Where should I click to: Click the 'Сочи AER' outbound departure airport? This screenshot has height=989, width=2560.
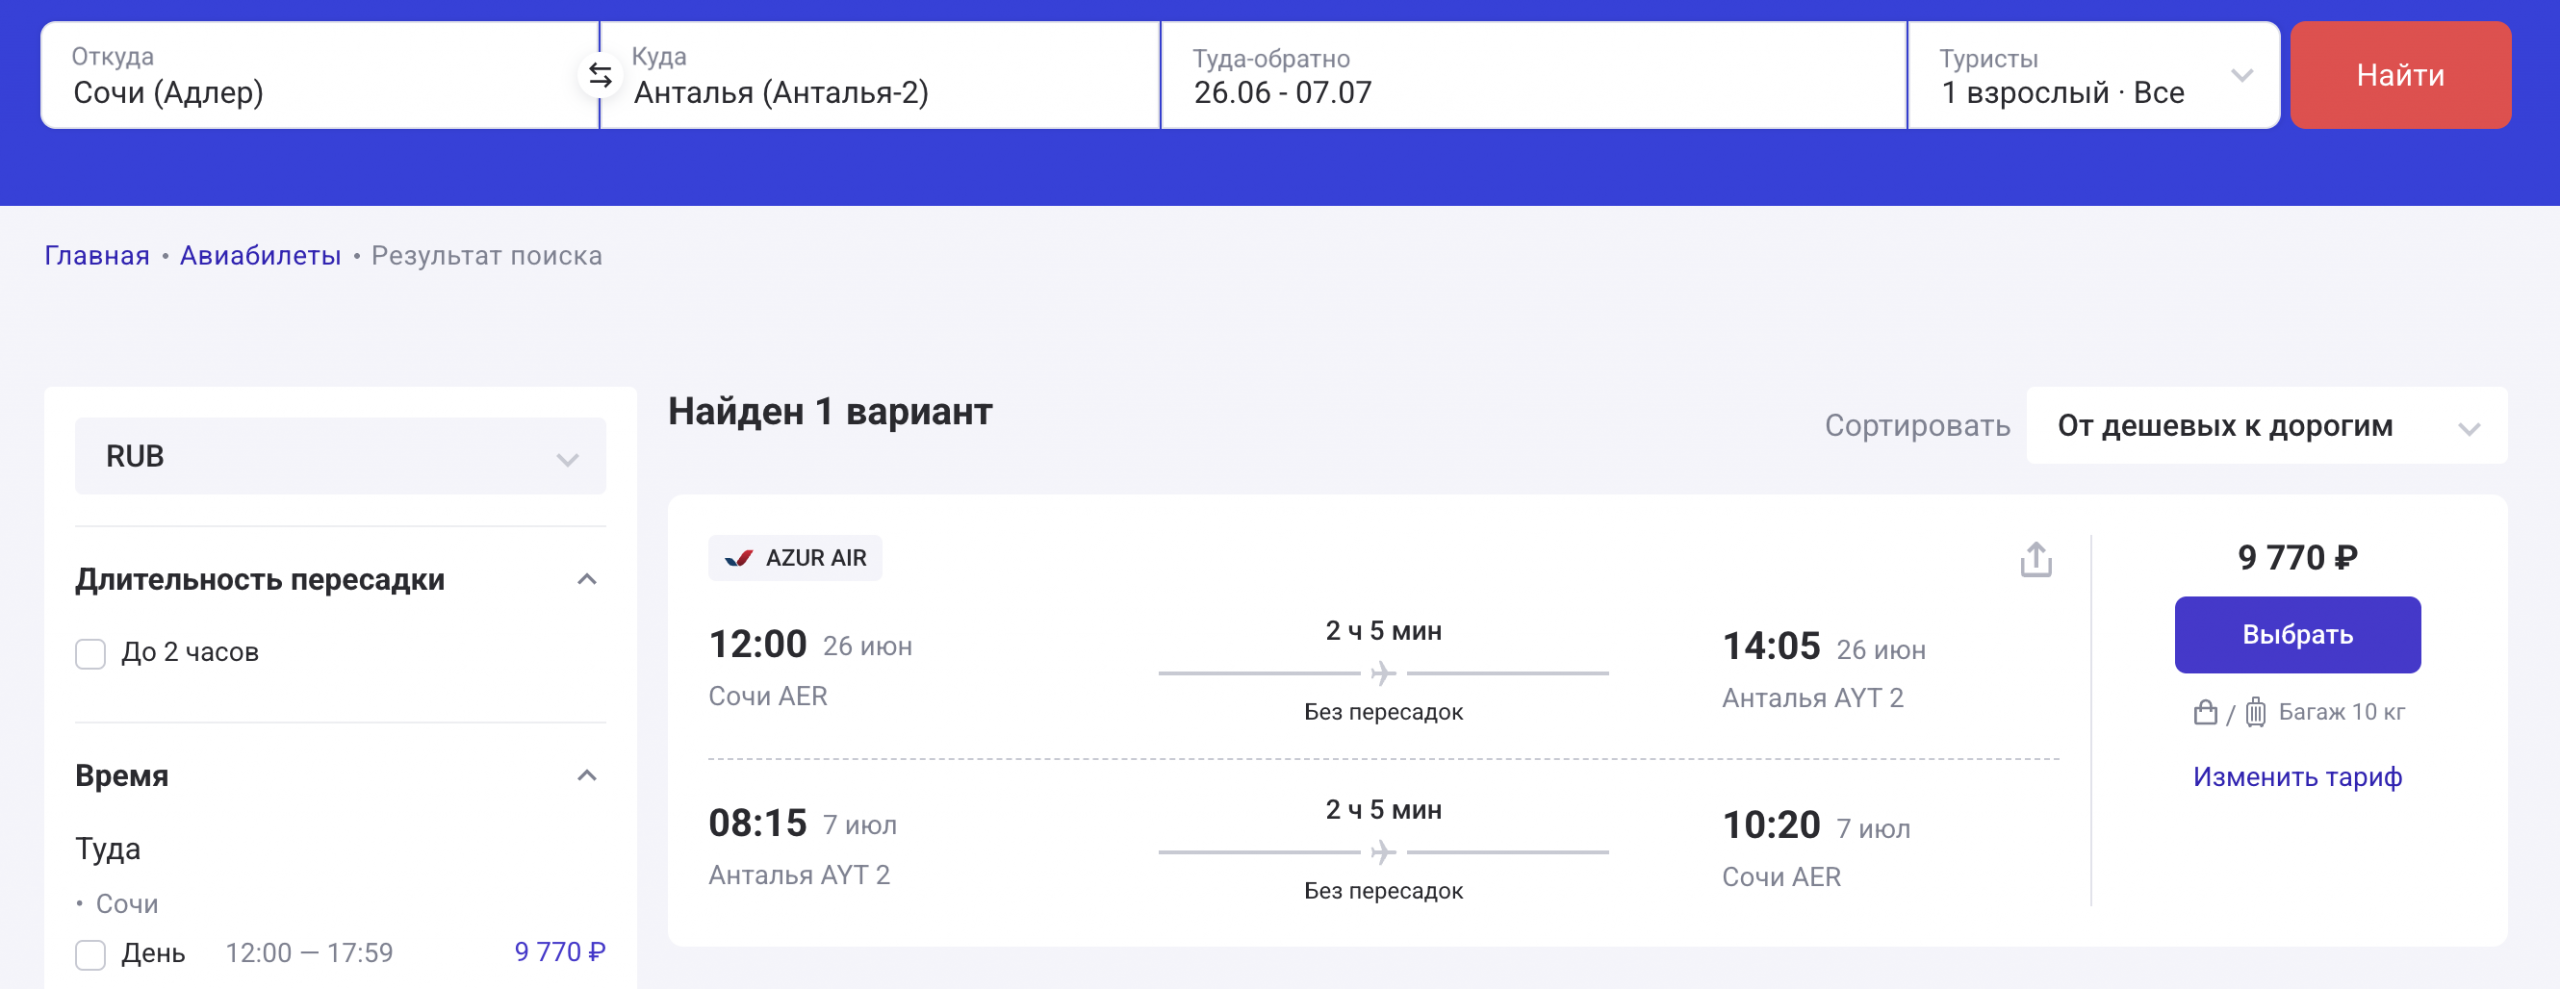(768, 696)
